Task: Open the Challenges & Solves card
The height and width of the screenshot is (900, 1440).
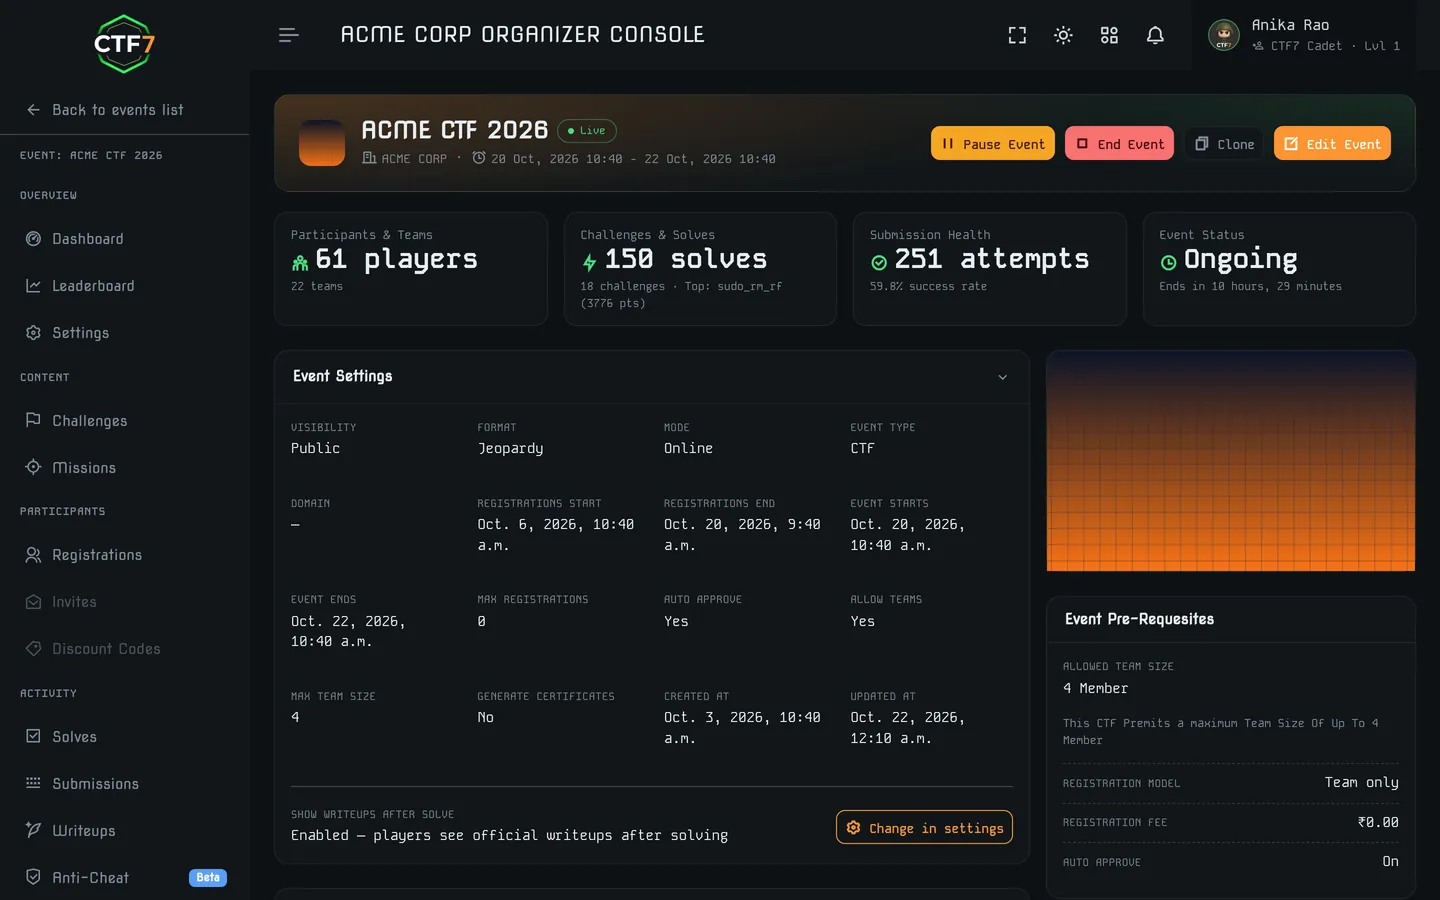Action: tap(700, 269)
